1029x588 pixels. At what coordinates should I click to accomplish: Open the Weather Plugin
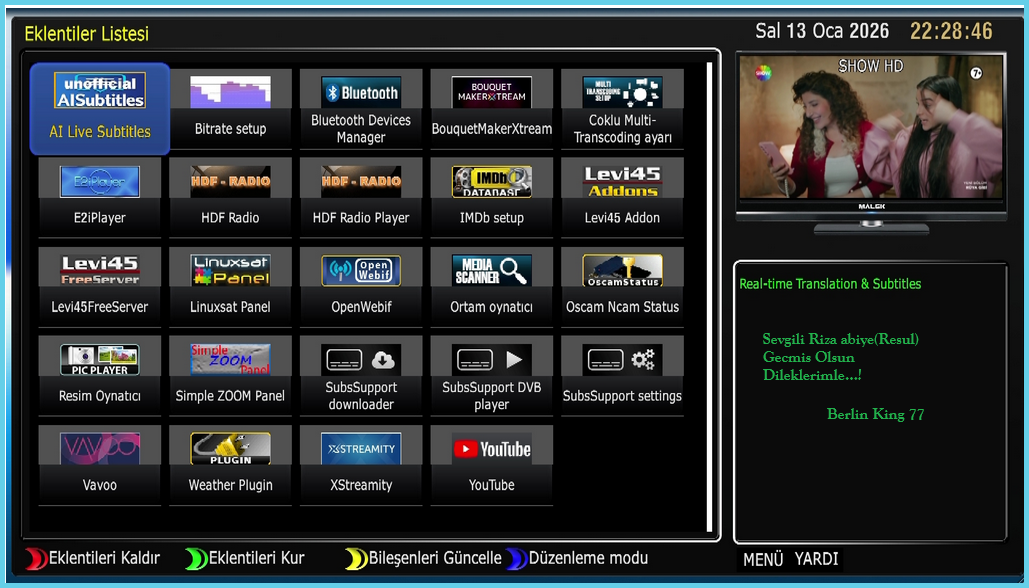(230, 465)
